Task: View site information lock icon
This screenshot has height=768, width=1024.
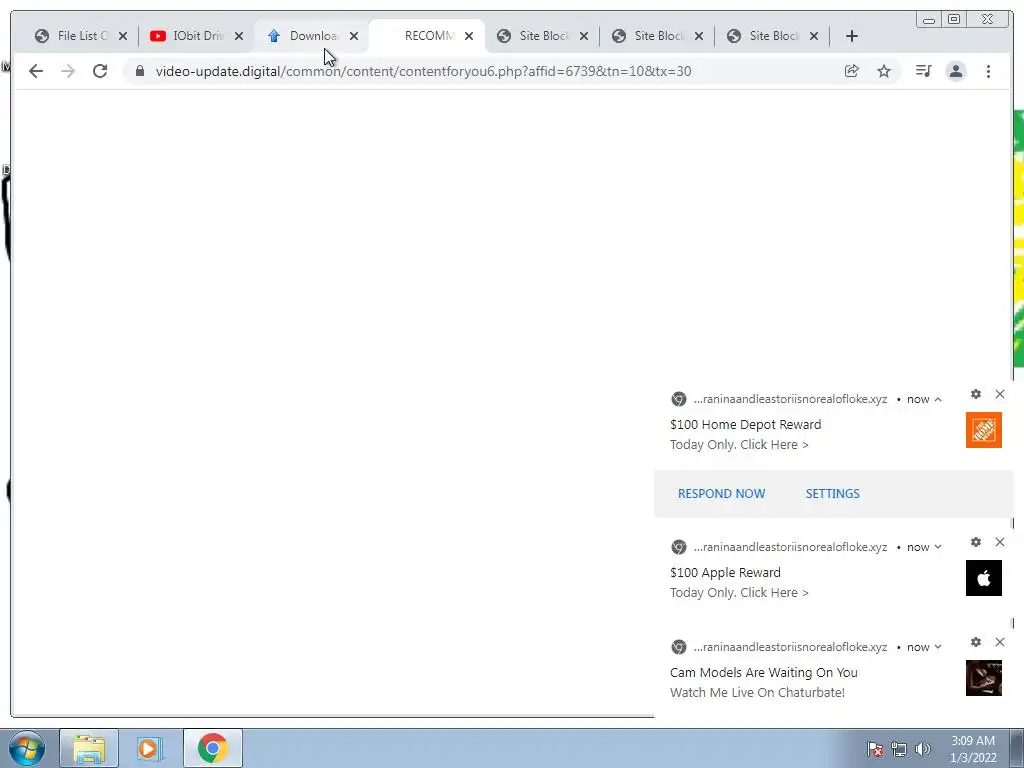Action: [x=140, y=71]
